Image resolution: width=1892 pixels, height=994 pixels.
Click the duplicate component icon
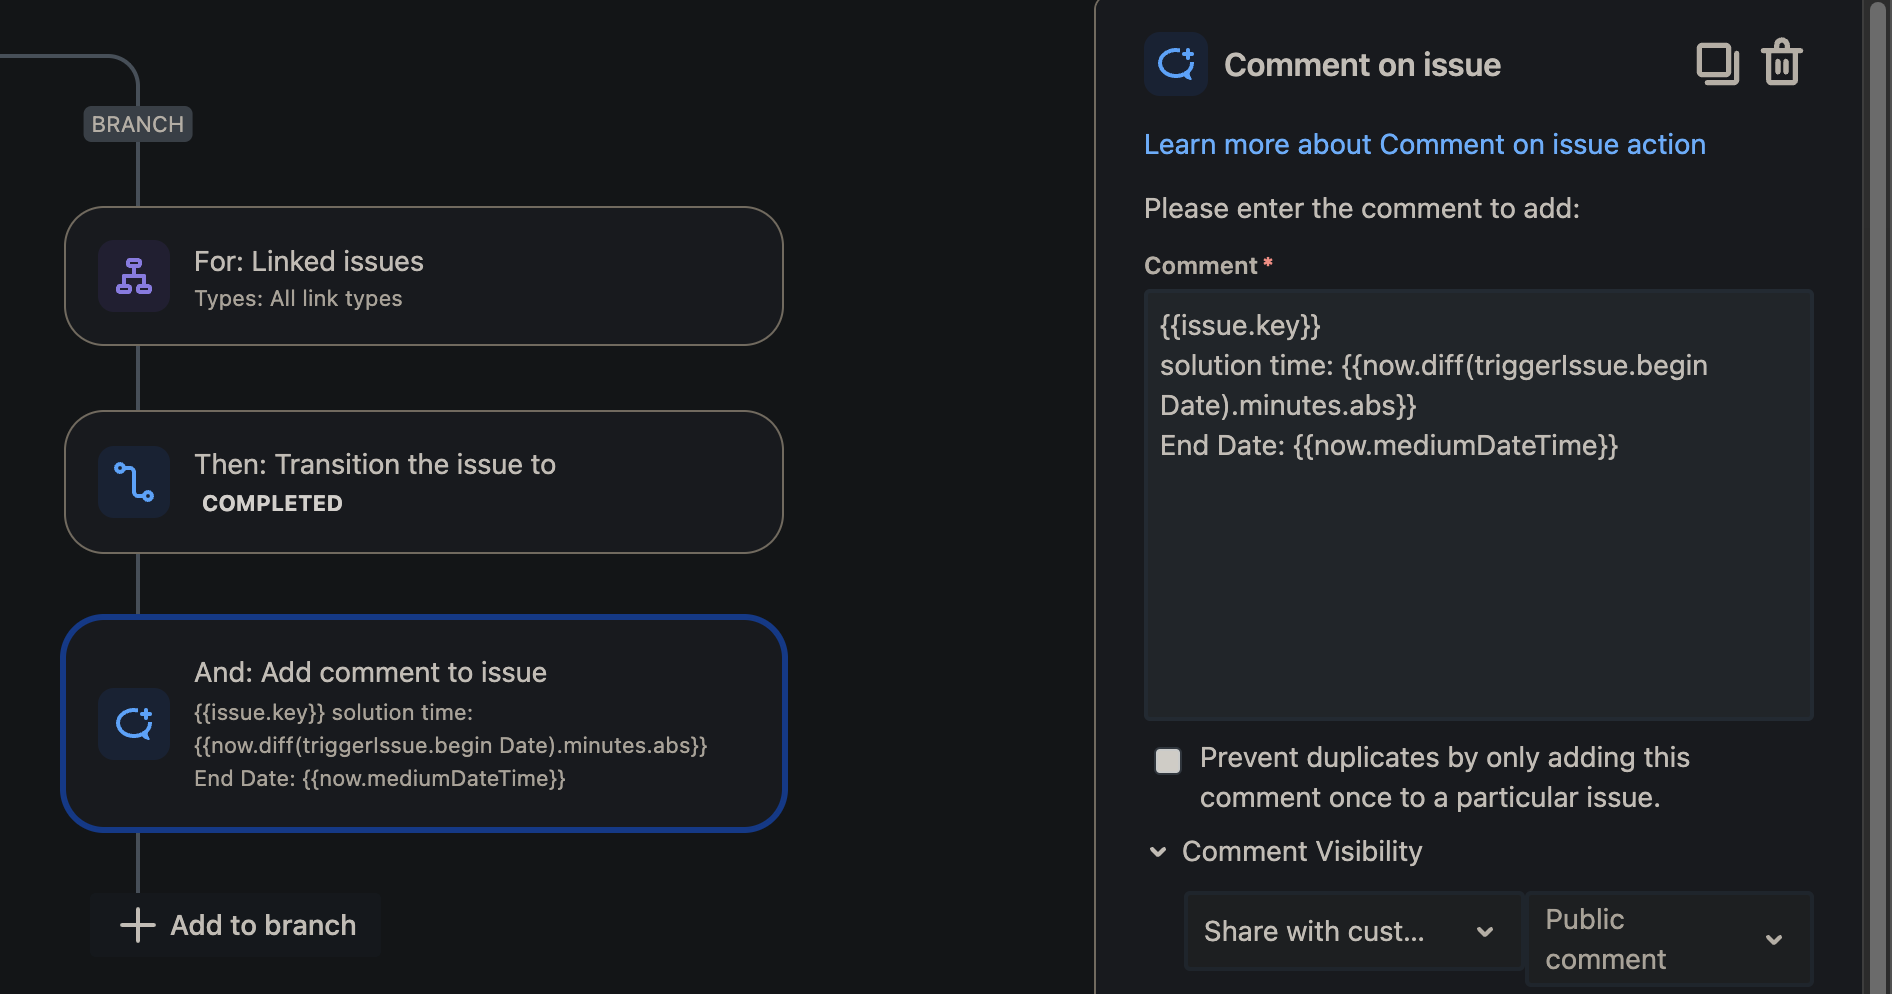pyautogui.click(x=1717, y=64)
